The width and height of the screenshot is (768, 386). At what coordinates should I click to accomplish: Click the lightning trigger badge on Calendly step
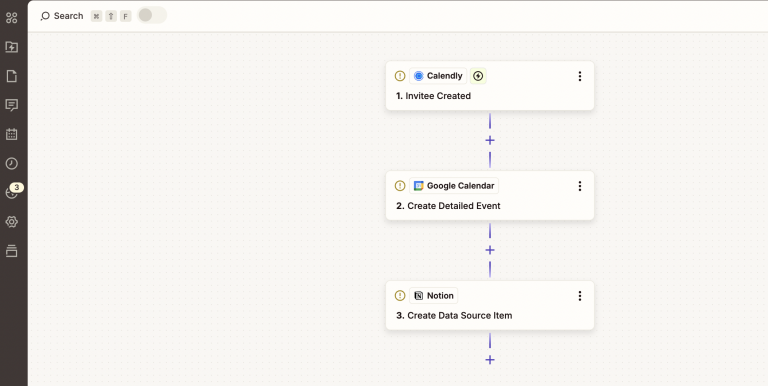[x=478, y=76]
